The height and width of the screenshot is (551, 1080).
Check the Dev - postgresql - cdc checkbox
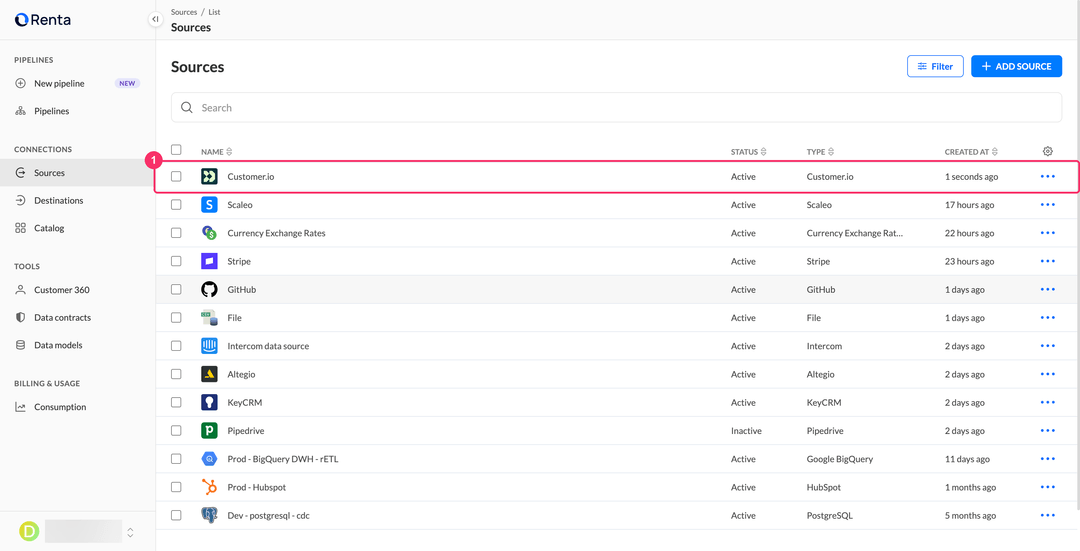pos(176,515)
